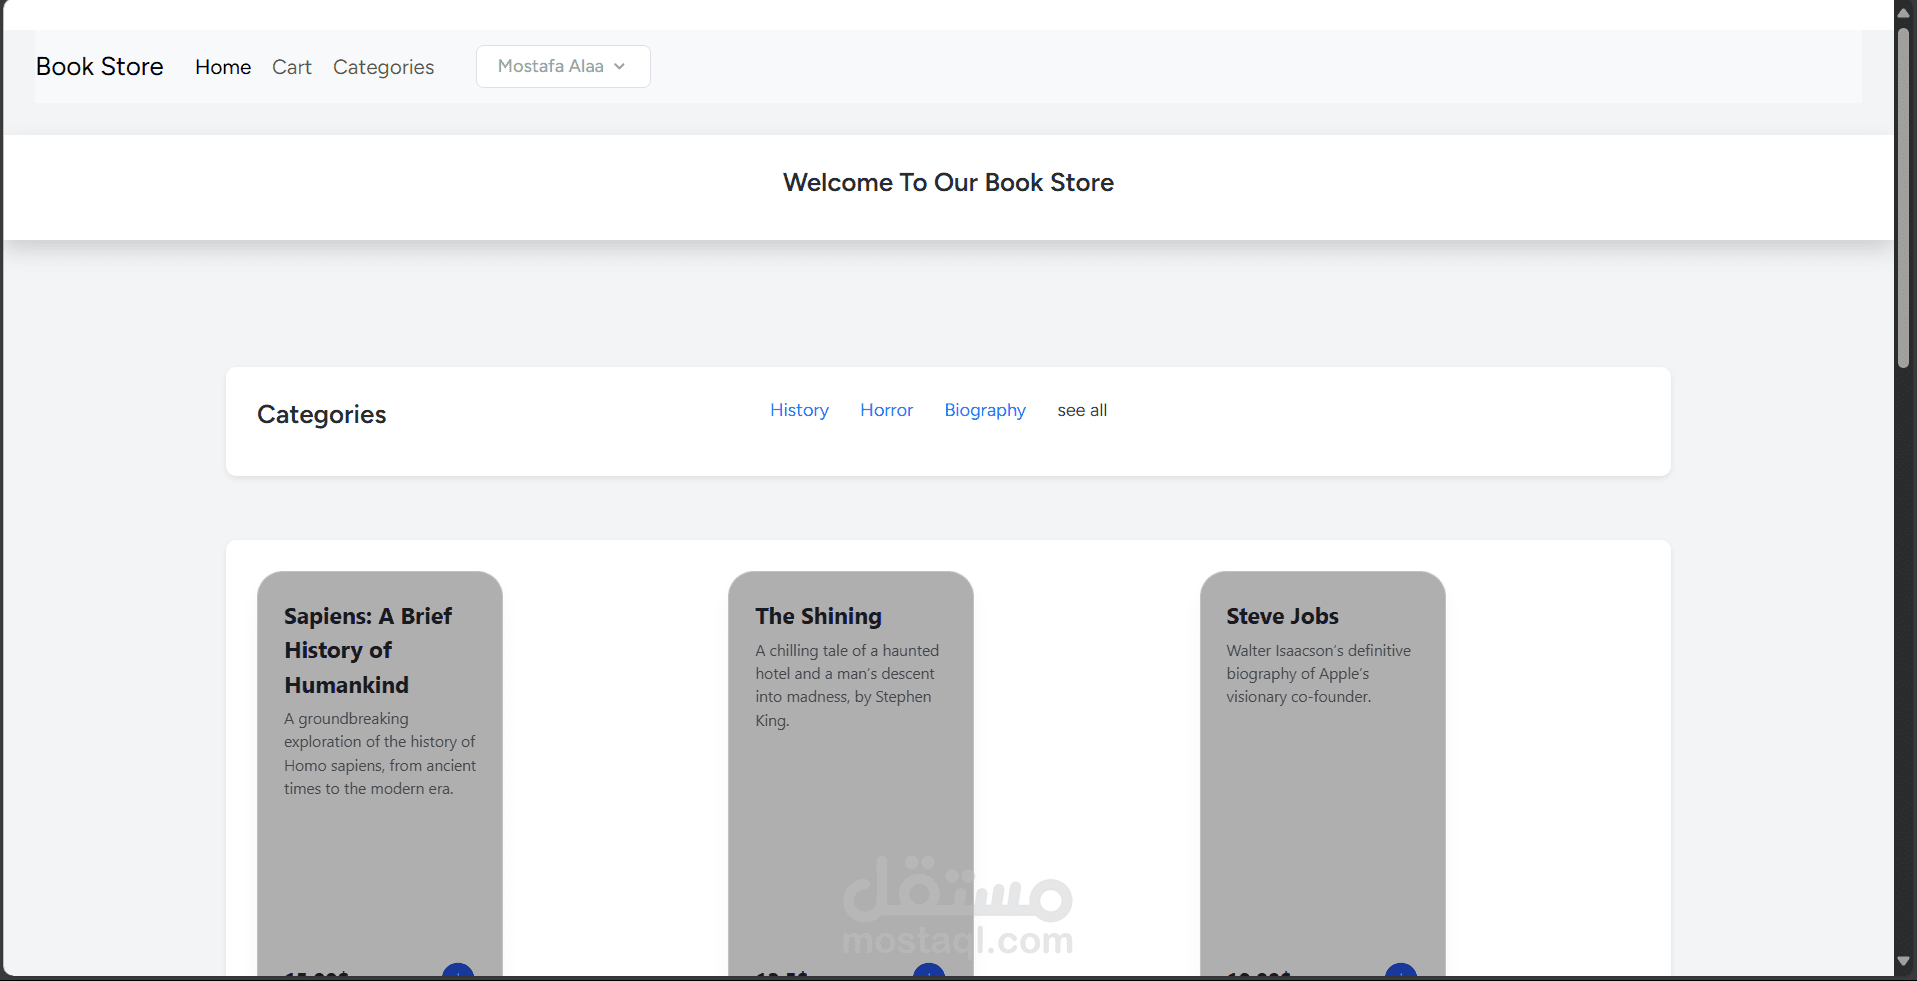This screenshot has width=1917, height=981.
Task: Open Categories in the top navigation
Action: (x=384, y=67)
